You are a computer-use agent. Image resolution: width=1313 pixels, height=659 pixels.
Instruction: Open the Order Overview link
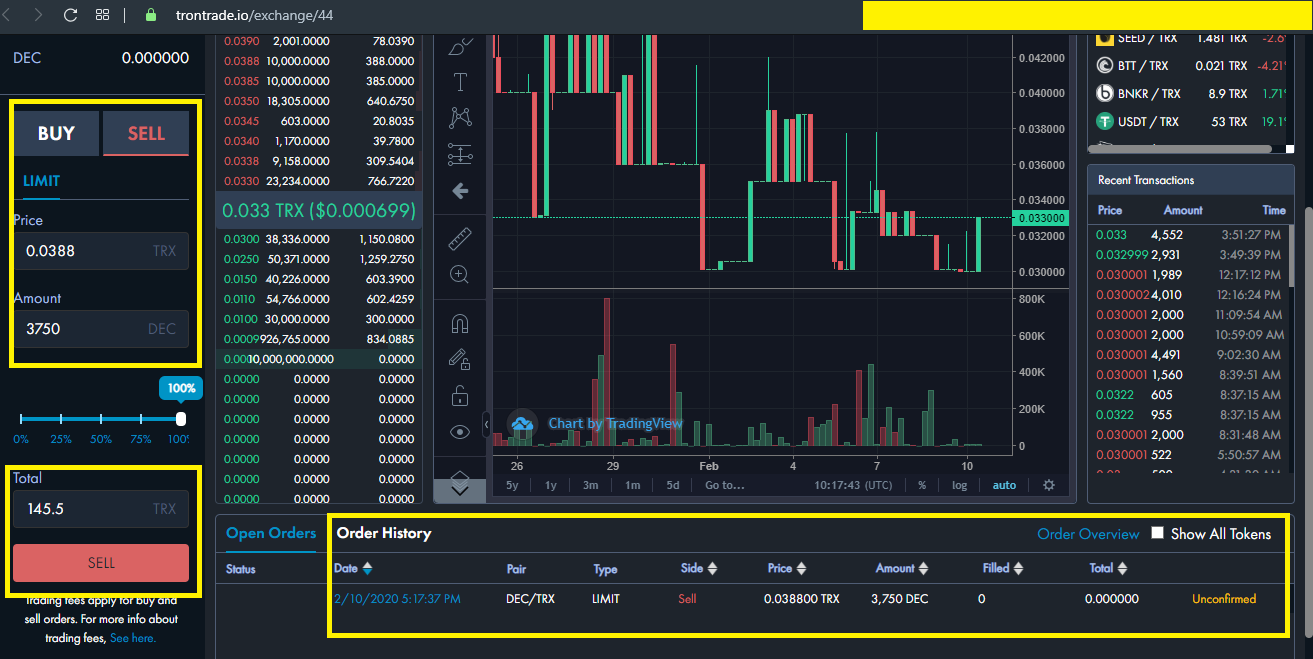[x=1088, y=534]
